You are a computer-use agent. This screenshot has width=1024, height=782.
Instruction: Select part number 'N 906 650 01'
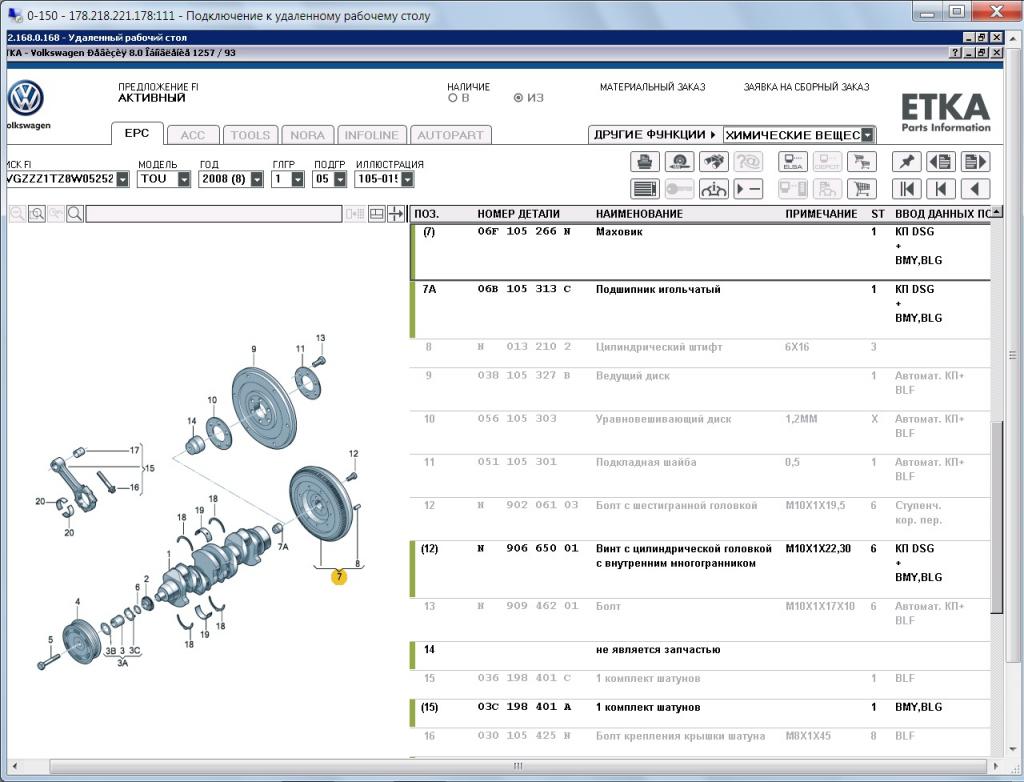pos(529,549)
